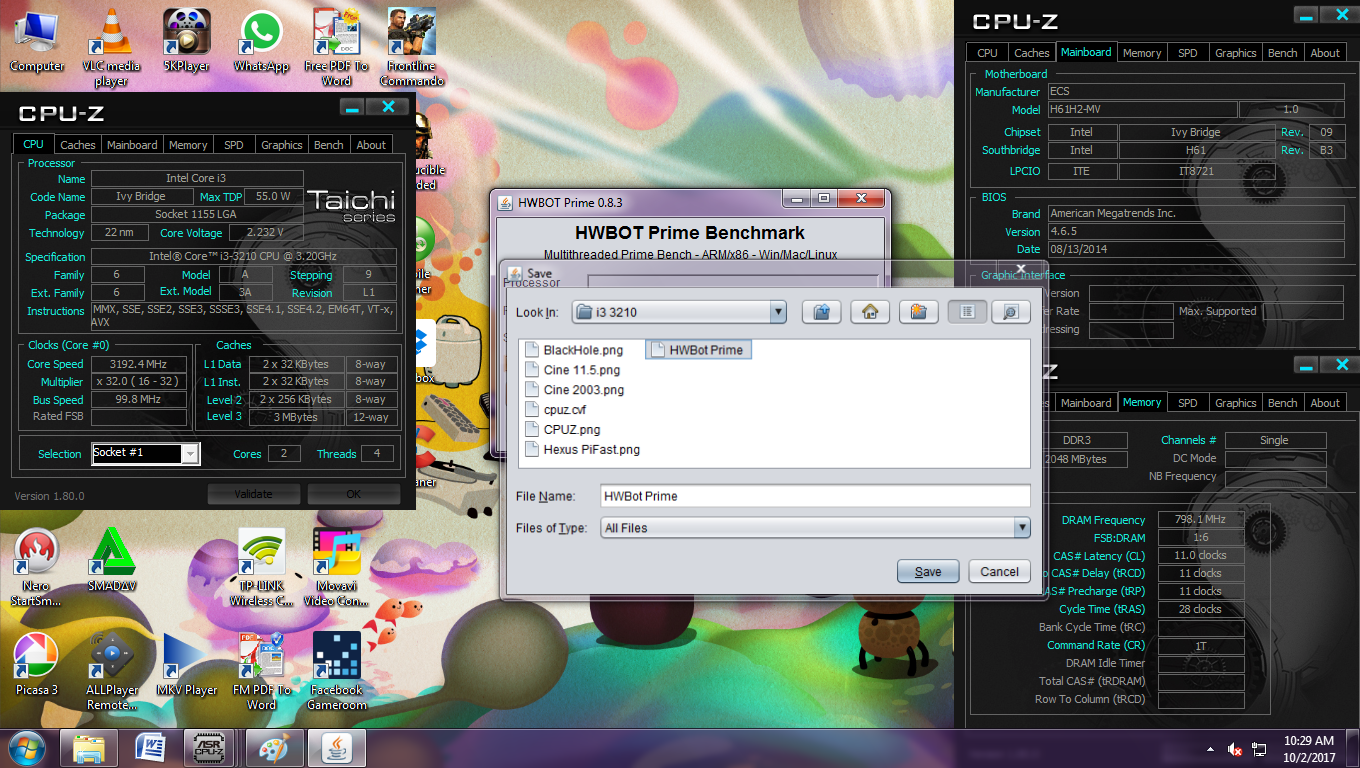Select Cine 2003.png in the file list
Viewport: 1360px width, 768px height.
(x=574, y=390)
